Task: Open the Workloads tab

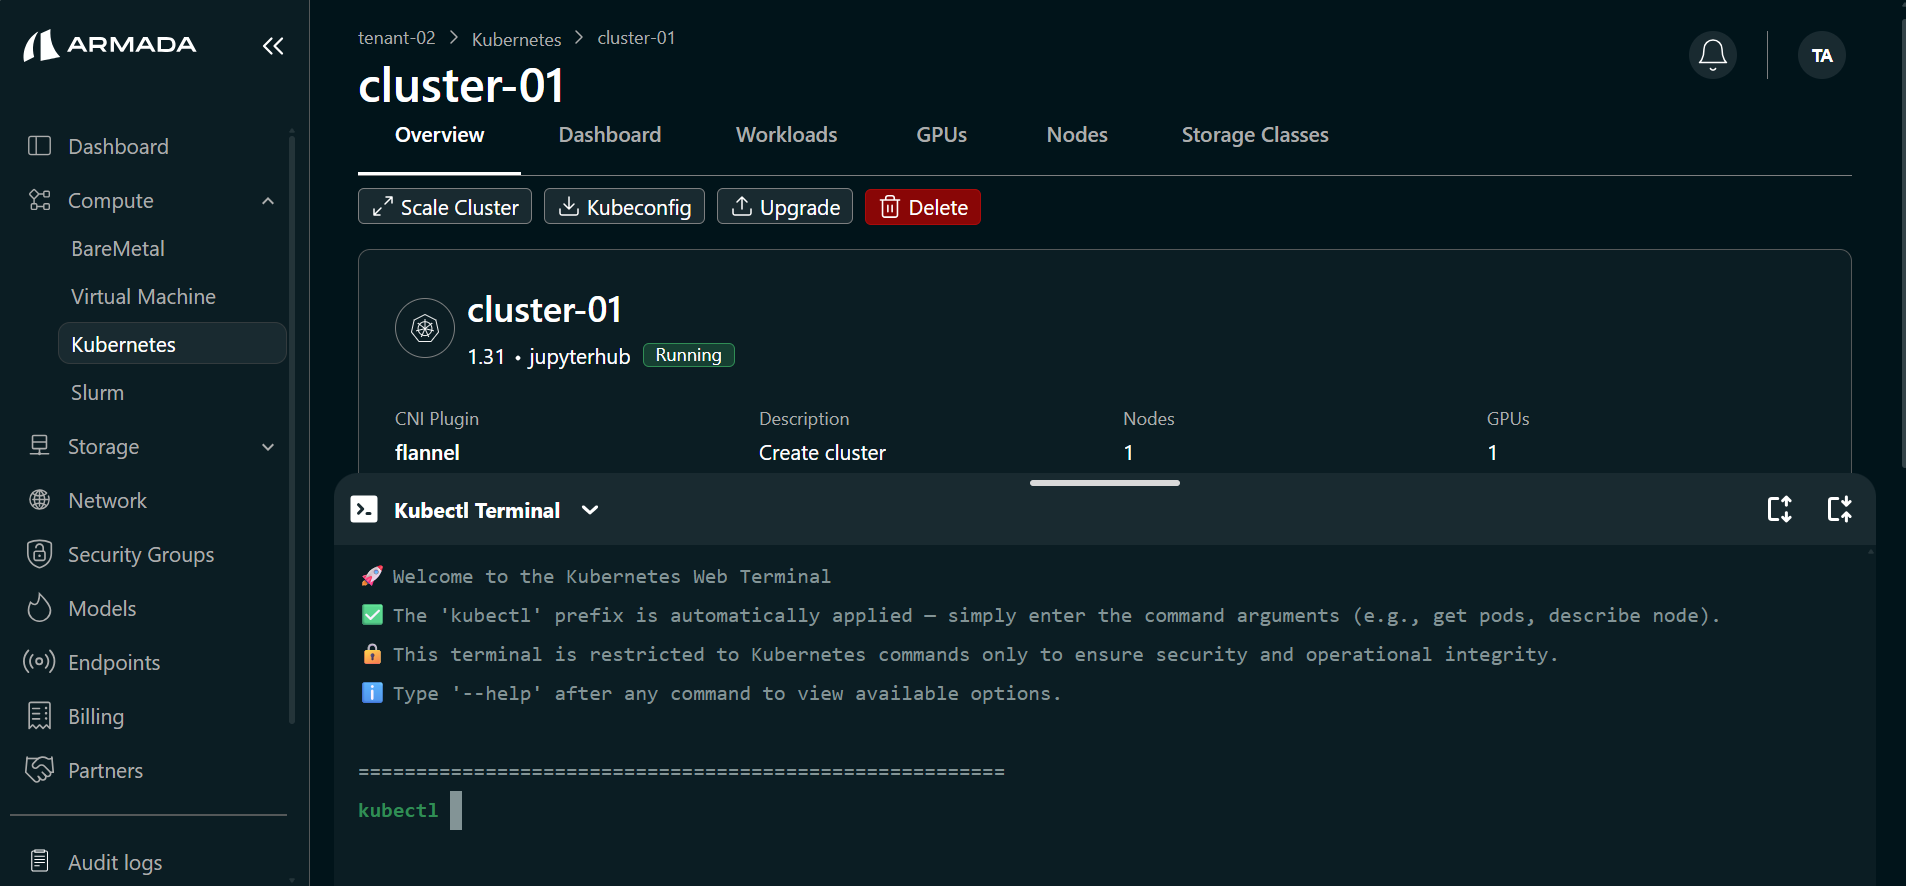Action: tap(786, 135)
